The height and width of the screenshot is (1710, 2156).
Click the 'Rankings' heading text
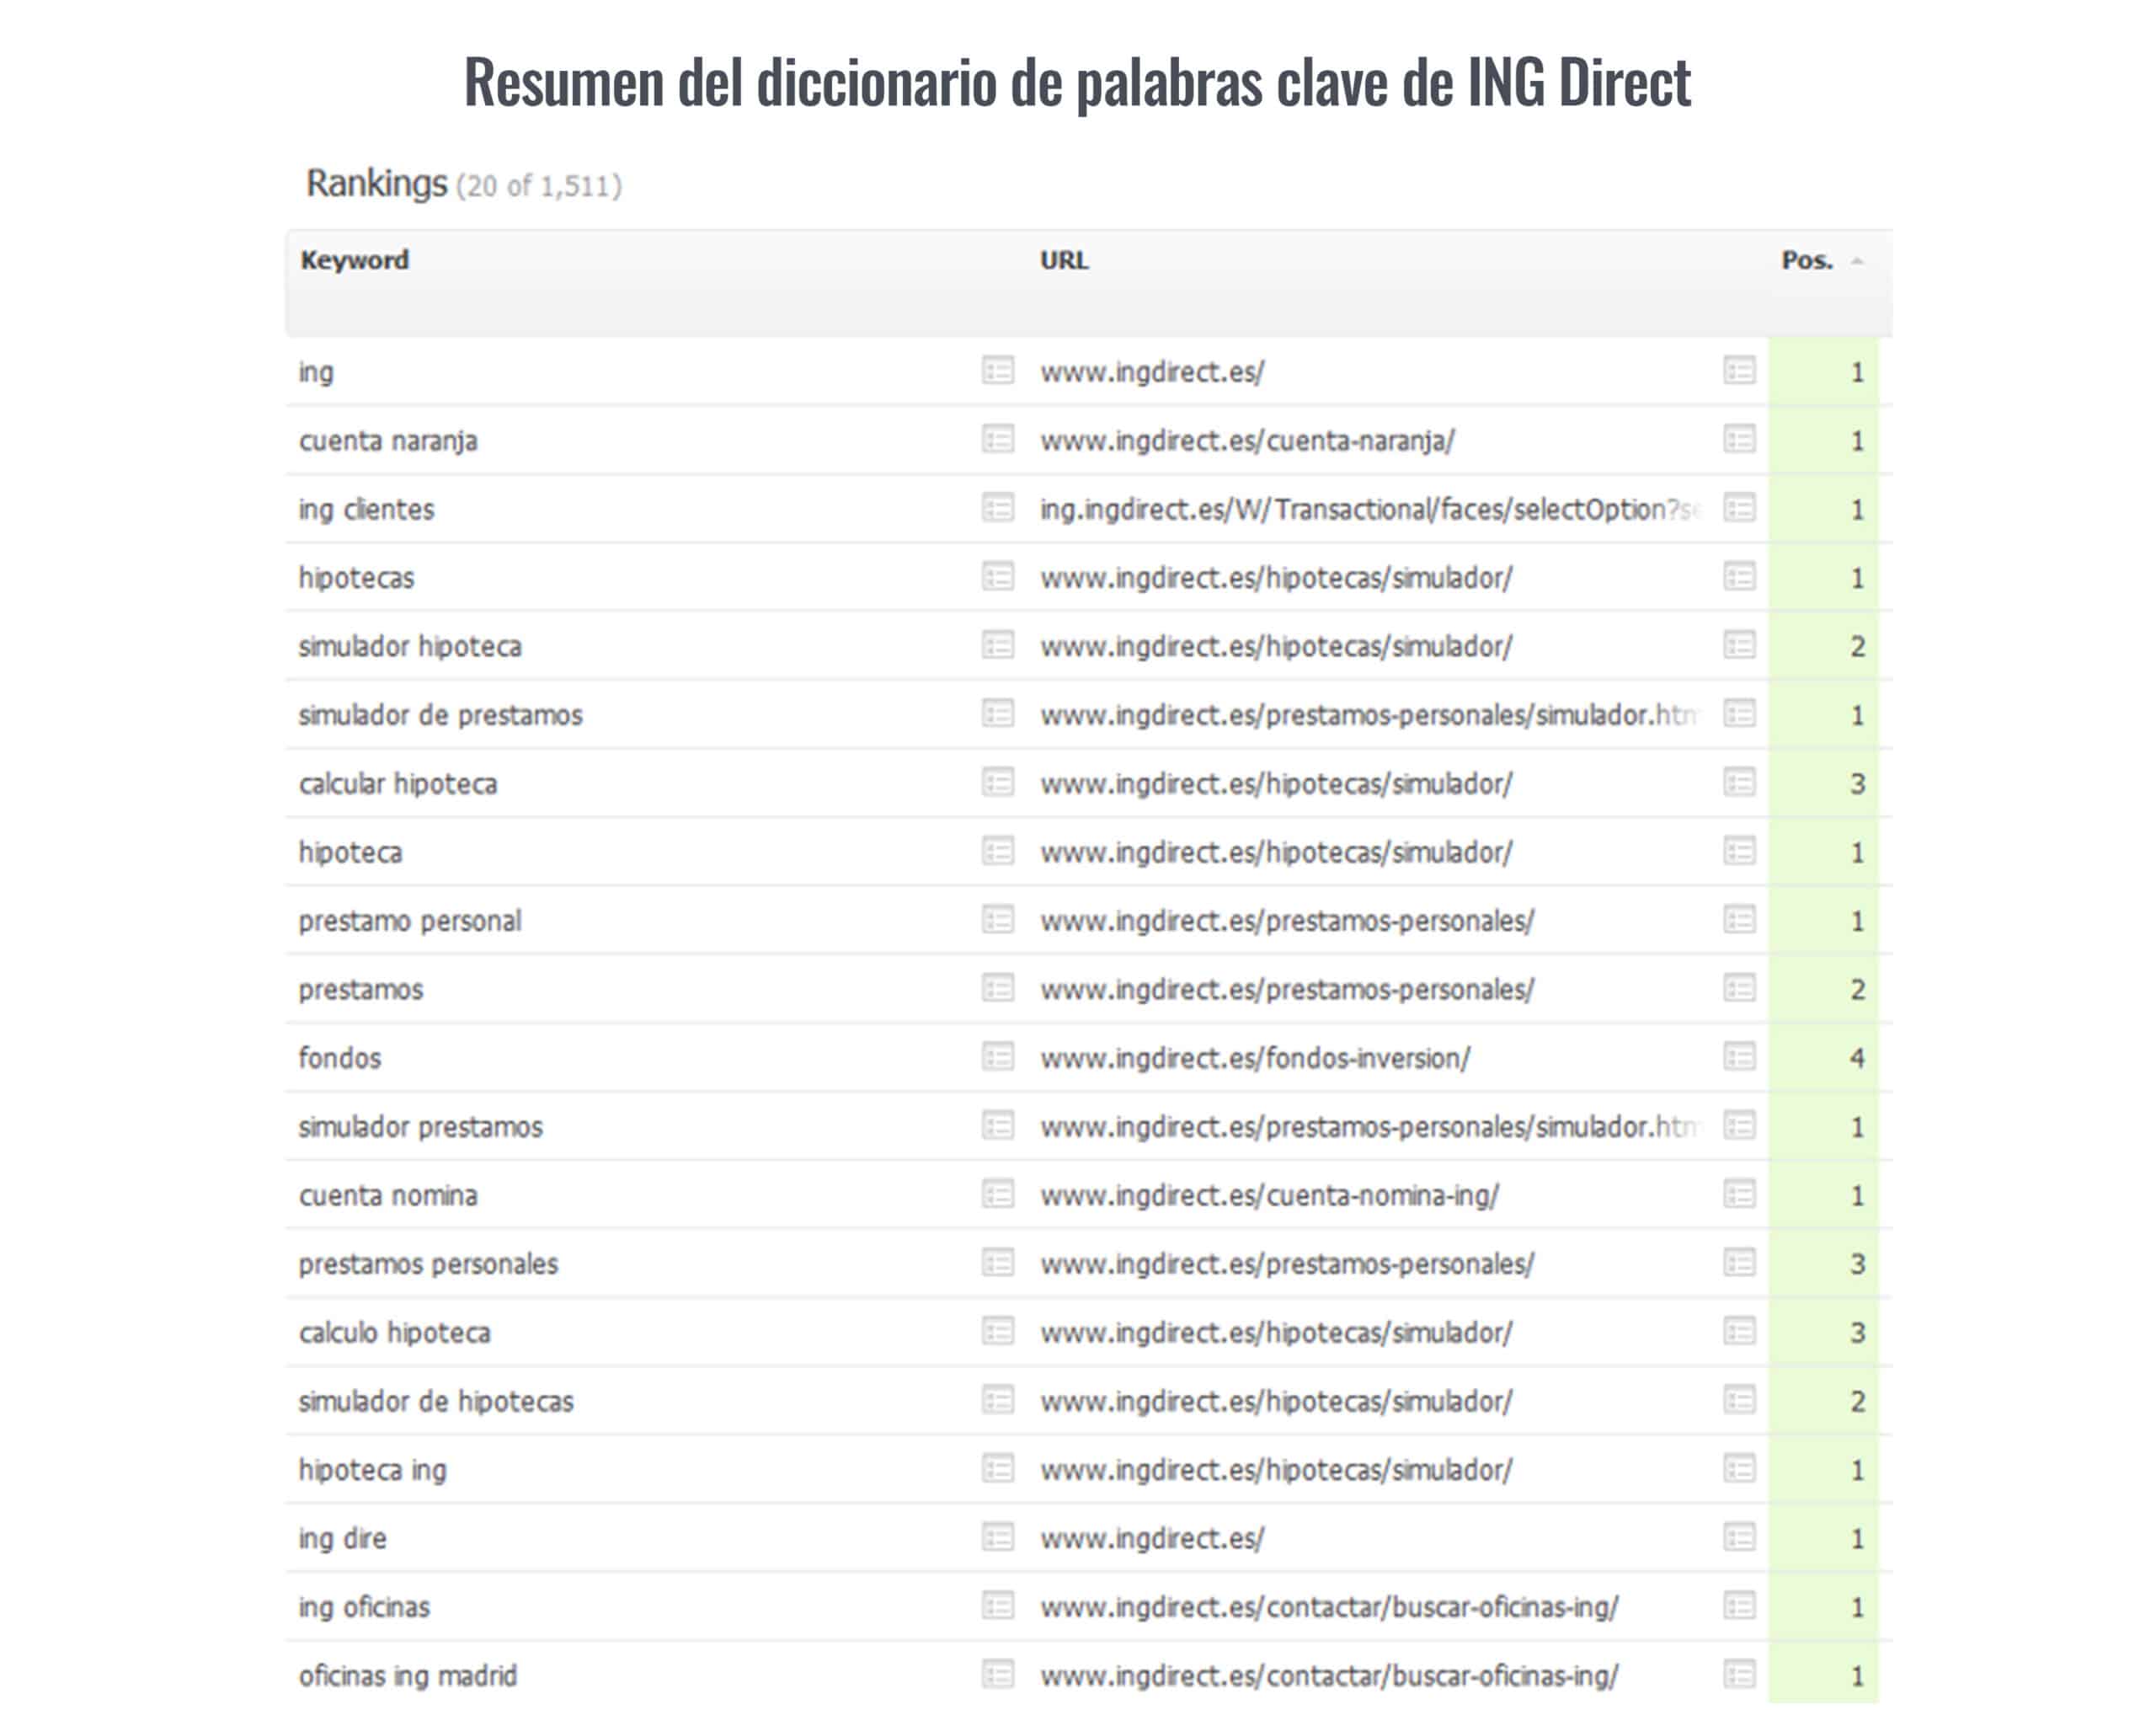376,184
